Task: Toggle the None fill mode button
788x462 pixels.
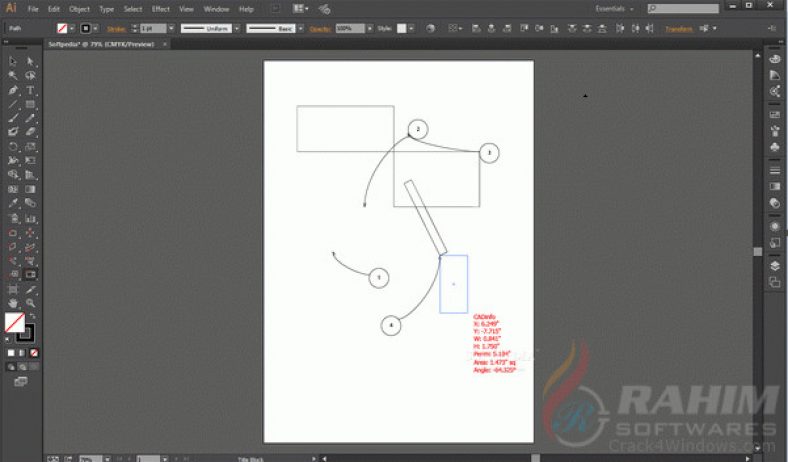Action: point(35,352)
